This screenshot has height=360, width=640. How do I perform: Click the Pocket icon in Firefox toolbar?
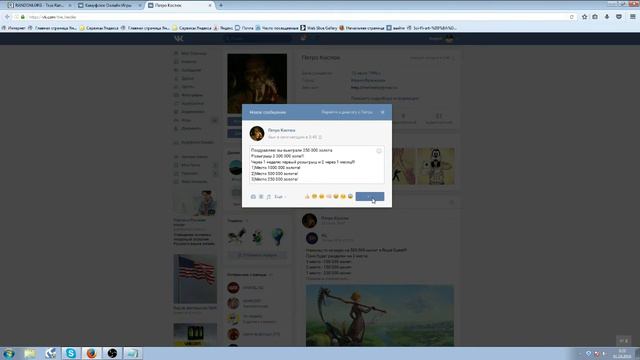(x=619, y=17)
